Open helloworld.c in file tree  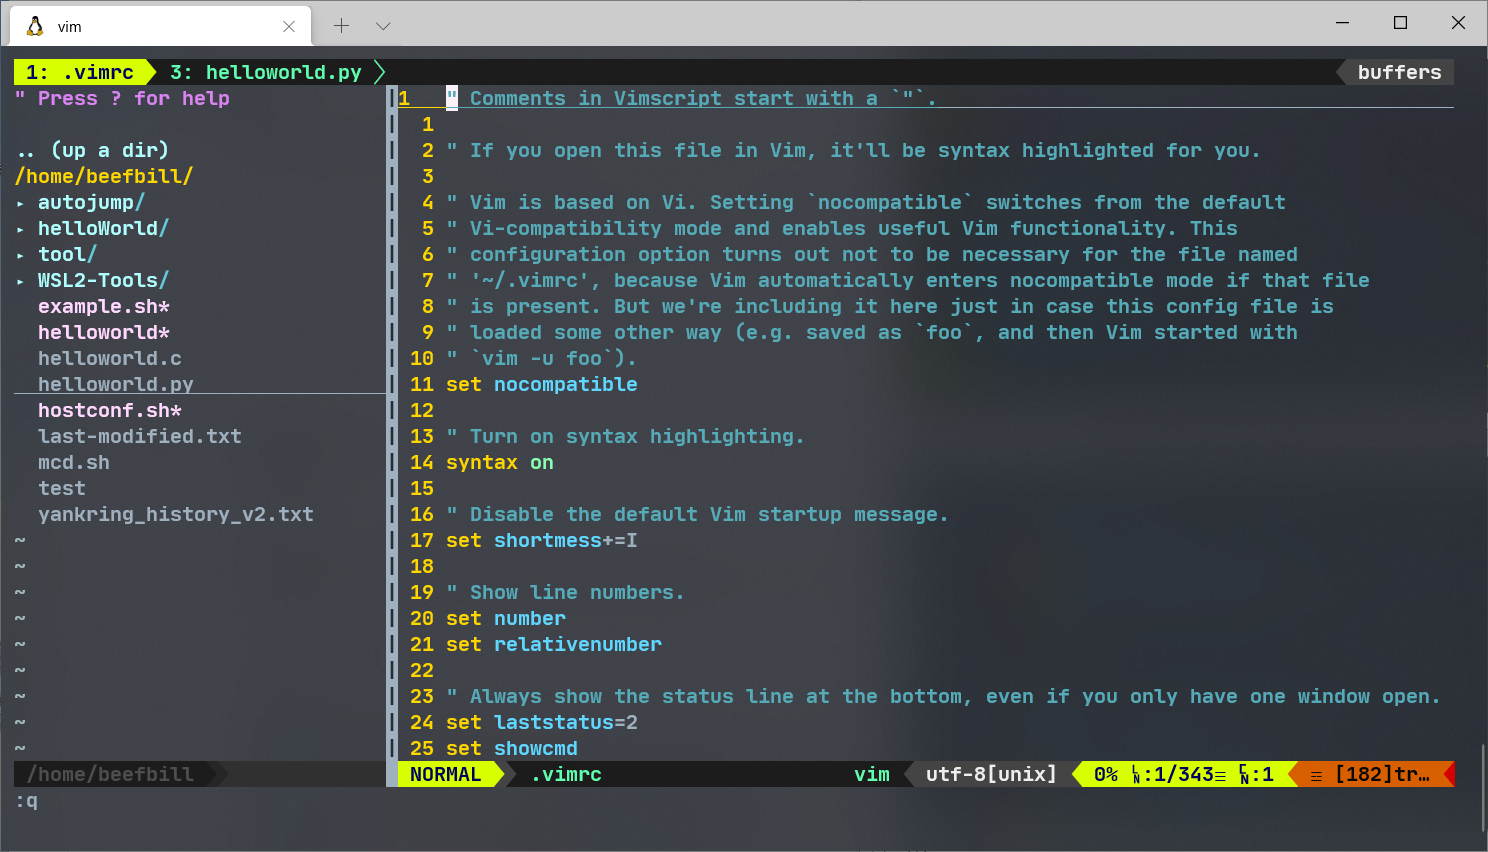coord(109,358)
